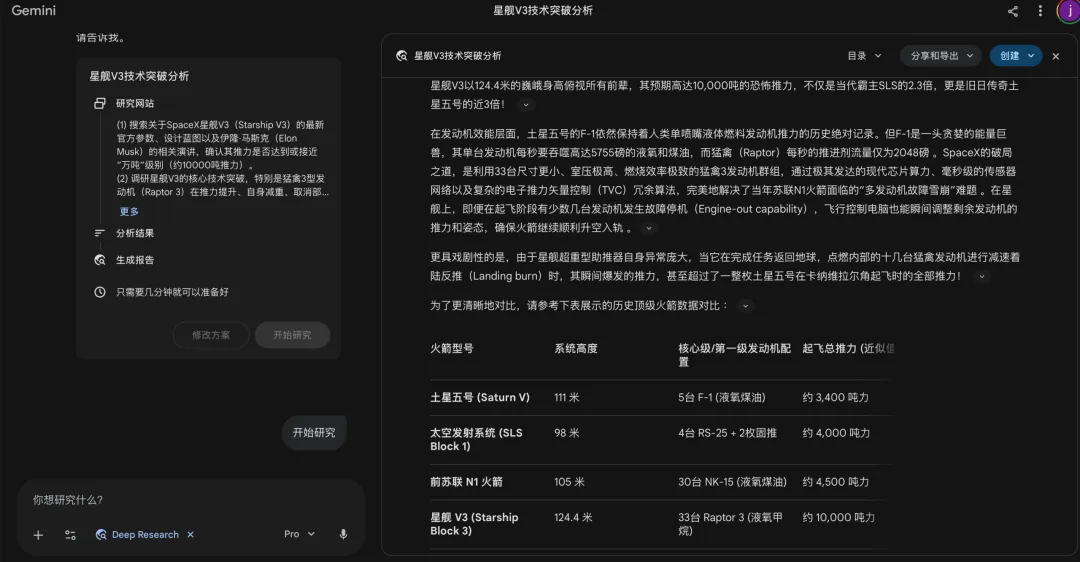Click the 系统高度 column header
1080x562 pixels.
pyautogui.click(x=576, y=348)
